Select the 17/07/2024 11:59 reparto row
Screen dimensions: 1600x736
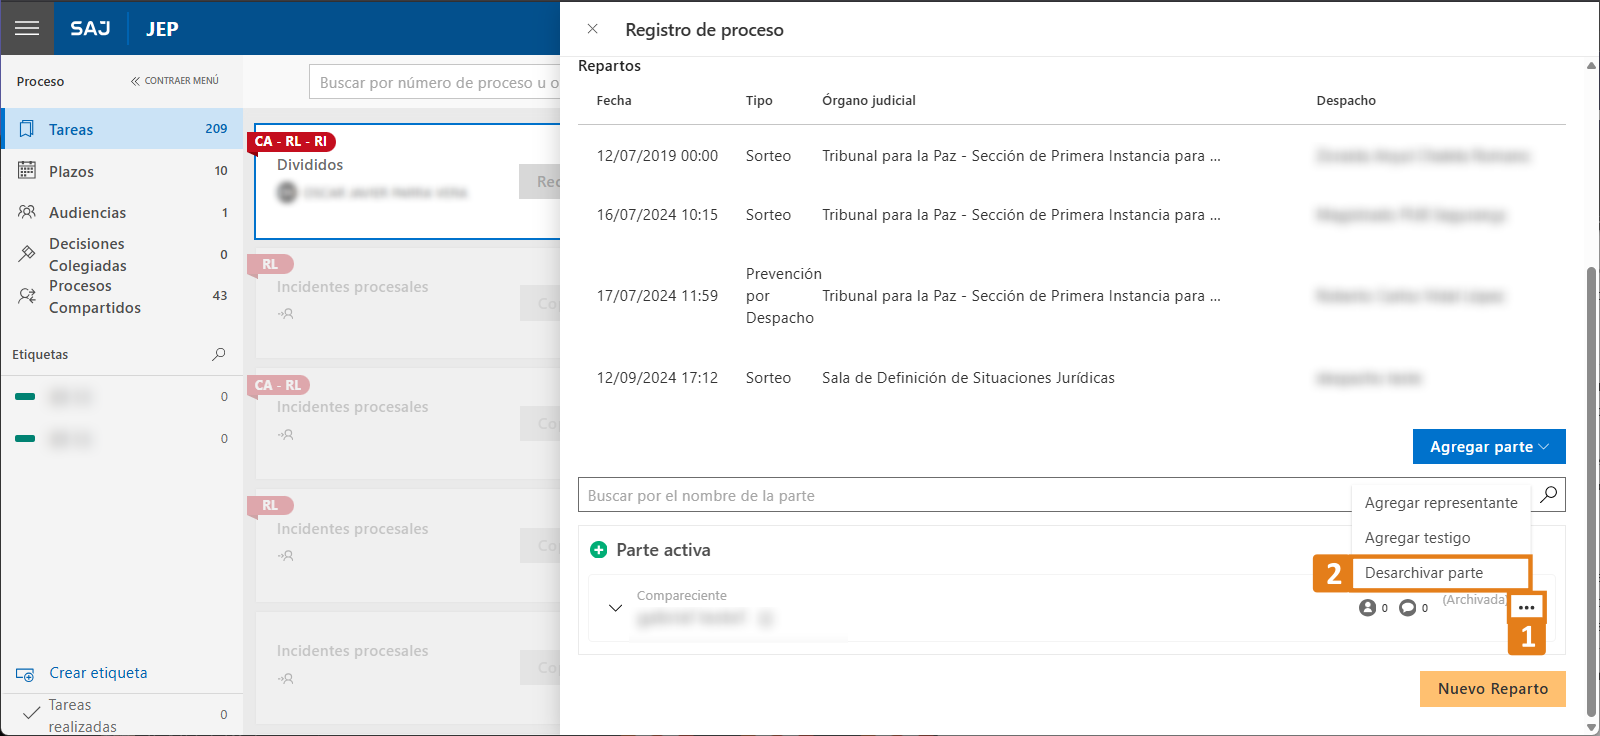pyautogui.click(x=1072, y=296)
